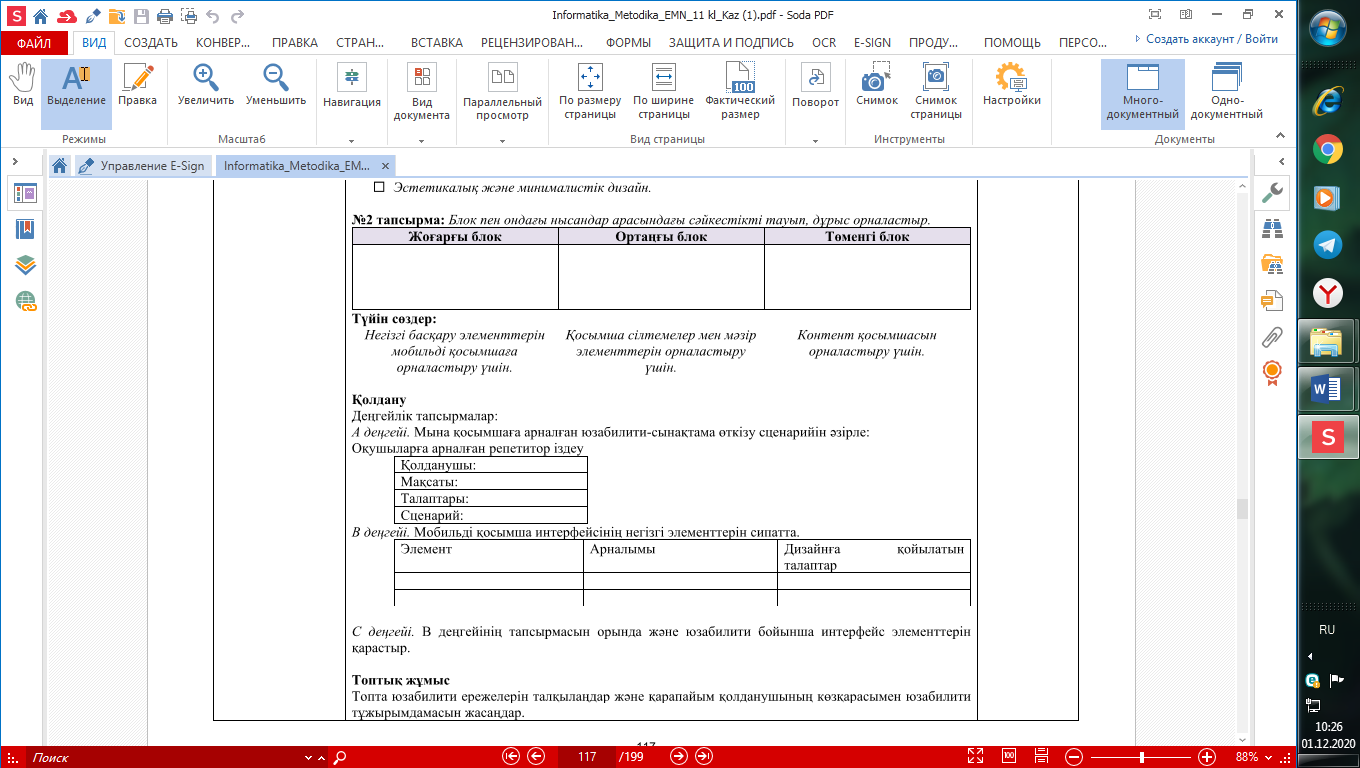Open the ФОРМЫ ribbon tab

click(628, 43)
